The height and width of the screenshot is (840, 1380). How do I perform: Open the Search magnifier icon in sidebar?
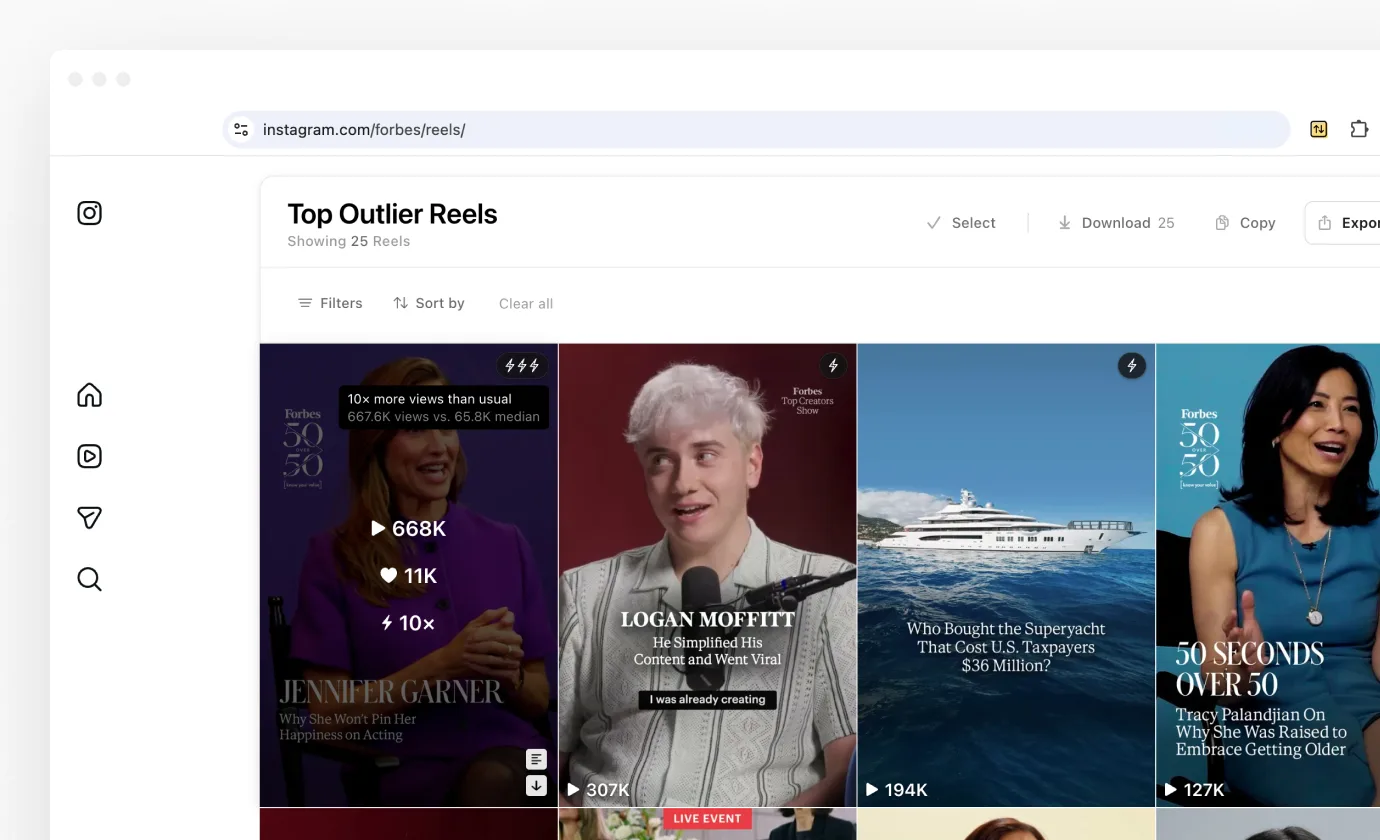click(x=90, y=579)
